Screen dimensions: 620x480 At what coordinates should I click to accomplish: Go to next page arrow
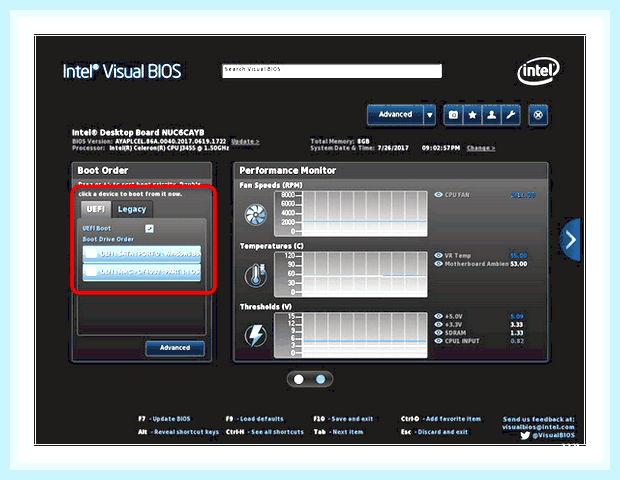tap(570, 240)
